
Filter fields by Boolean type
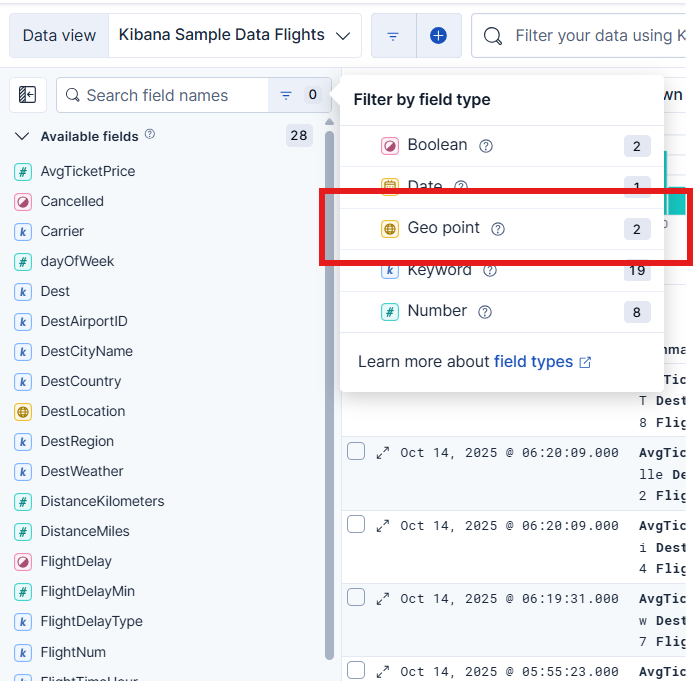tap(437, 145)
